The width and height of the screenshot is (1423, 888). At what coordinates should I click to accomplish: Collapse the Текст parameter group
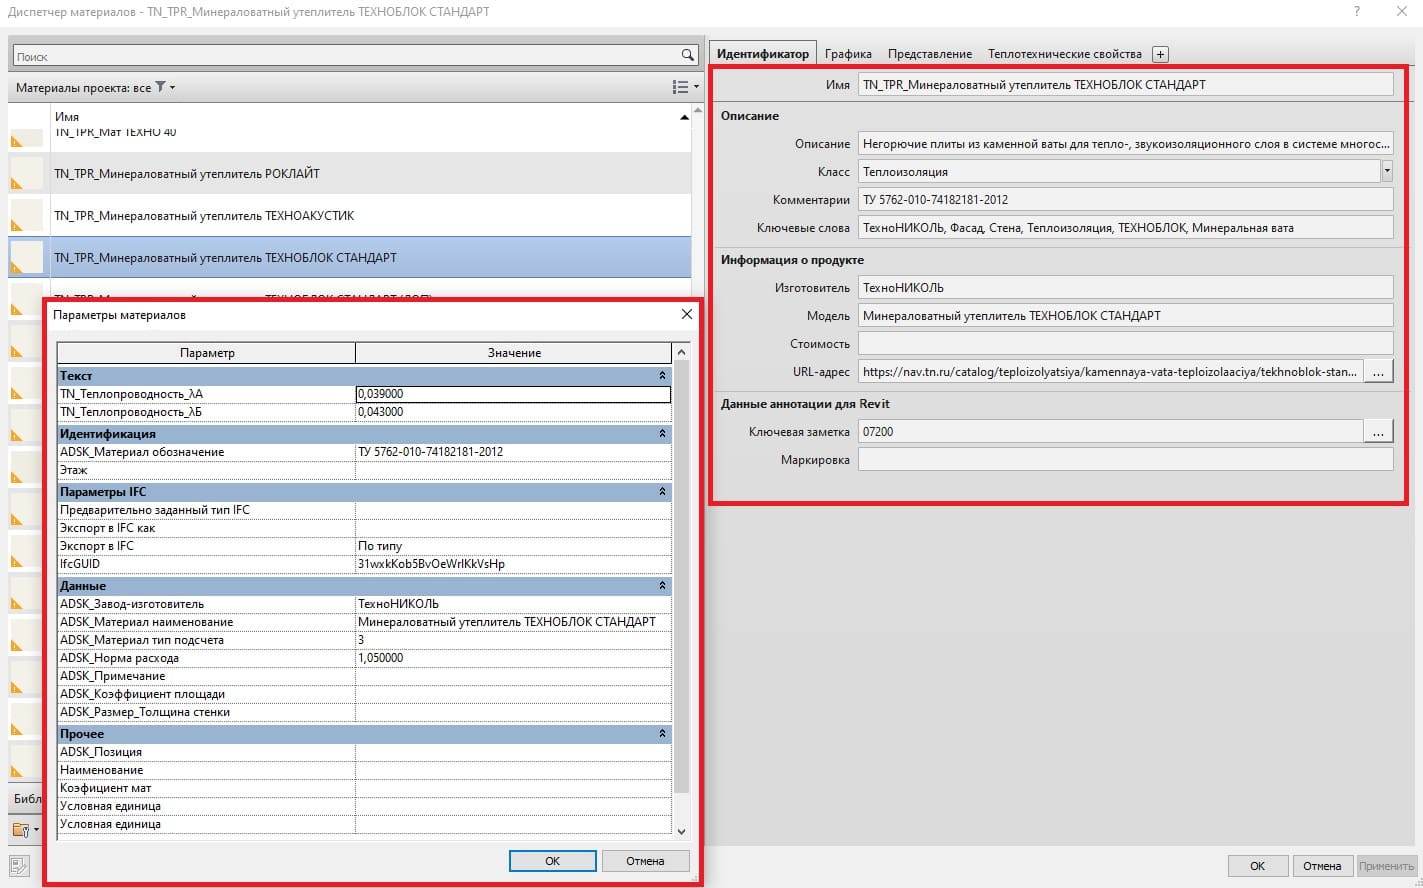(x=661, y=376)
